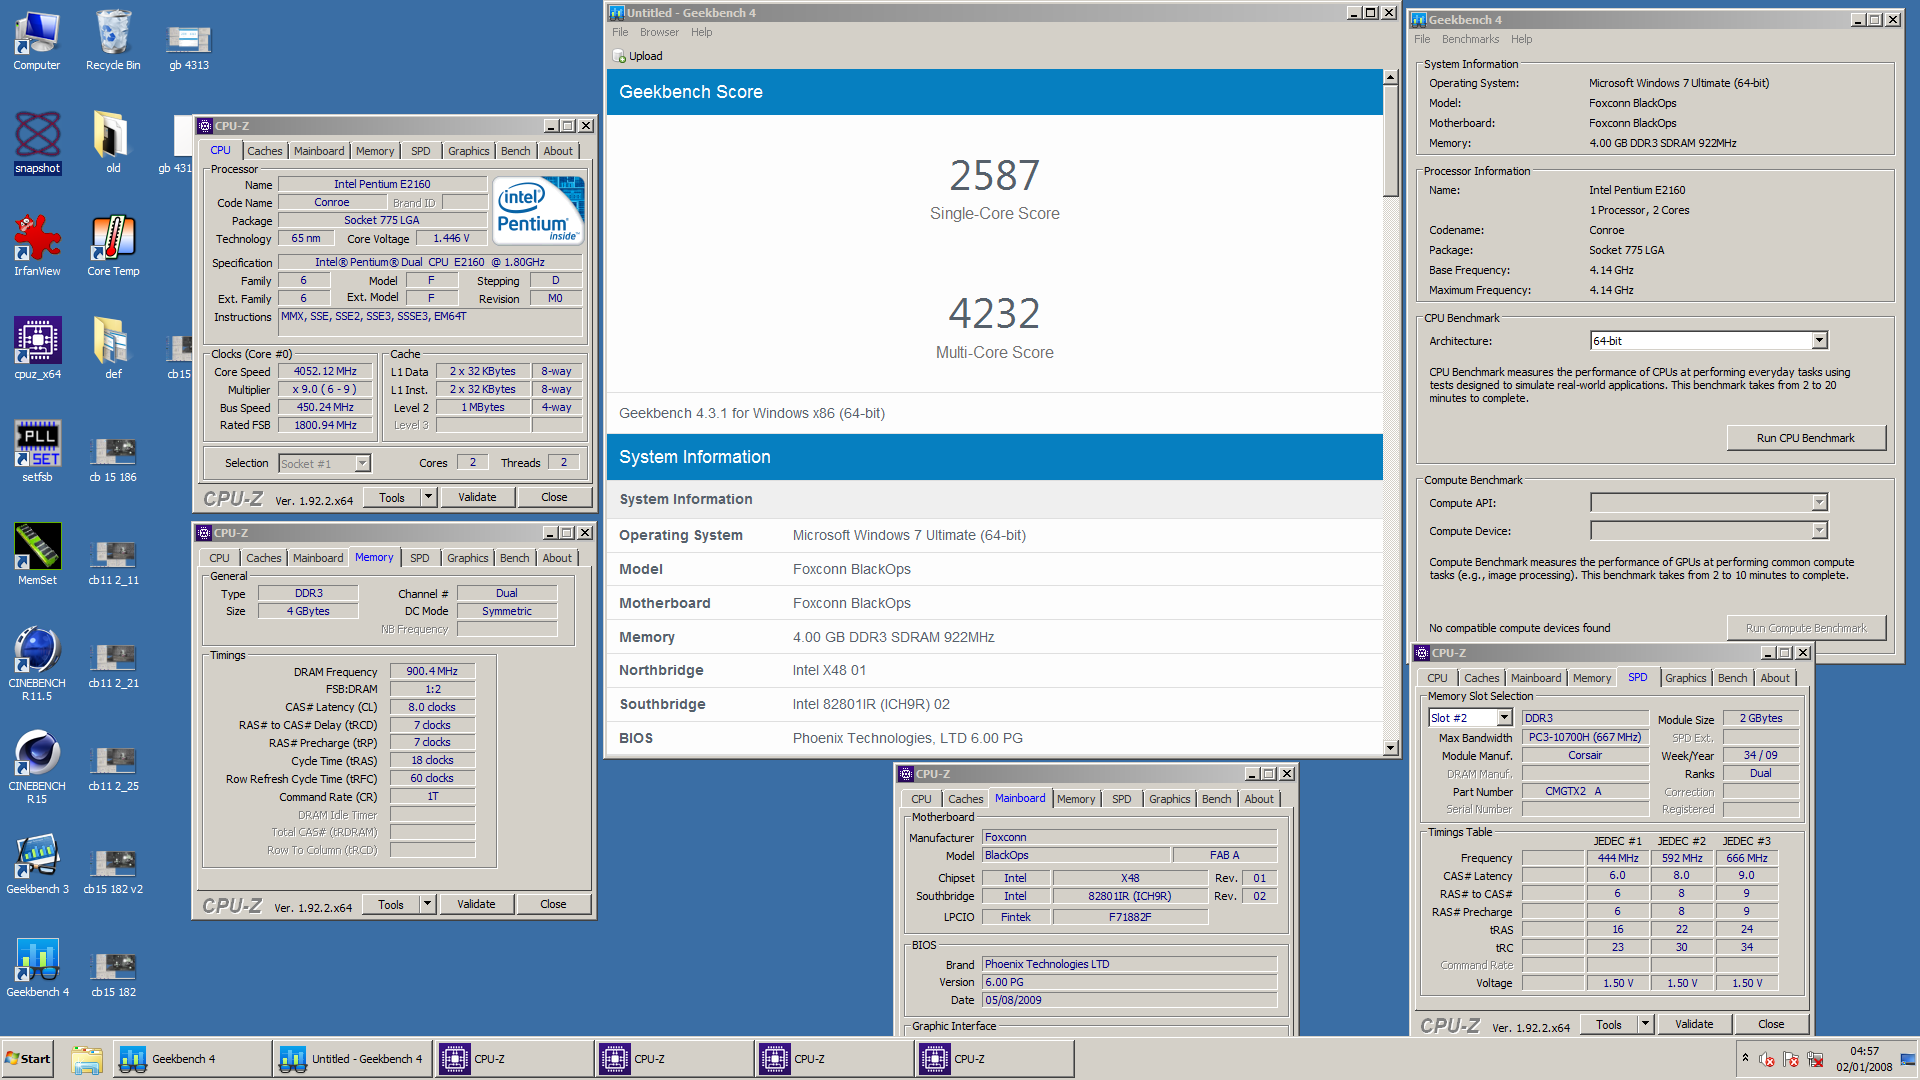Open the old folder icon
This screenshot has height=1080, width=1920.
click(x=113, y=143)
